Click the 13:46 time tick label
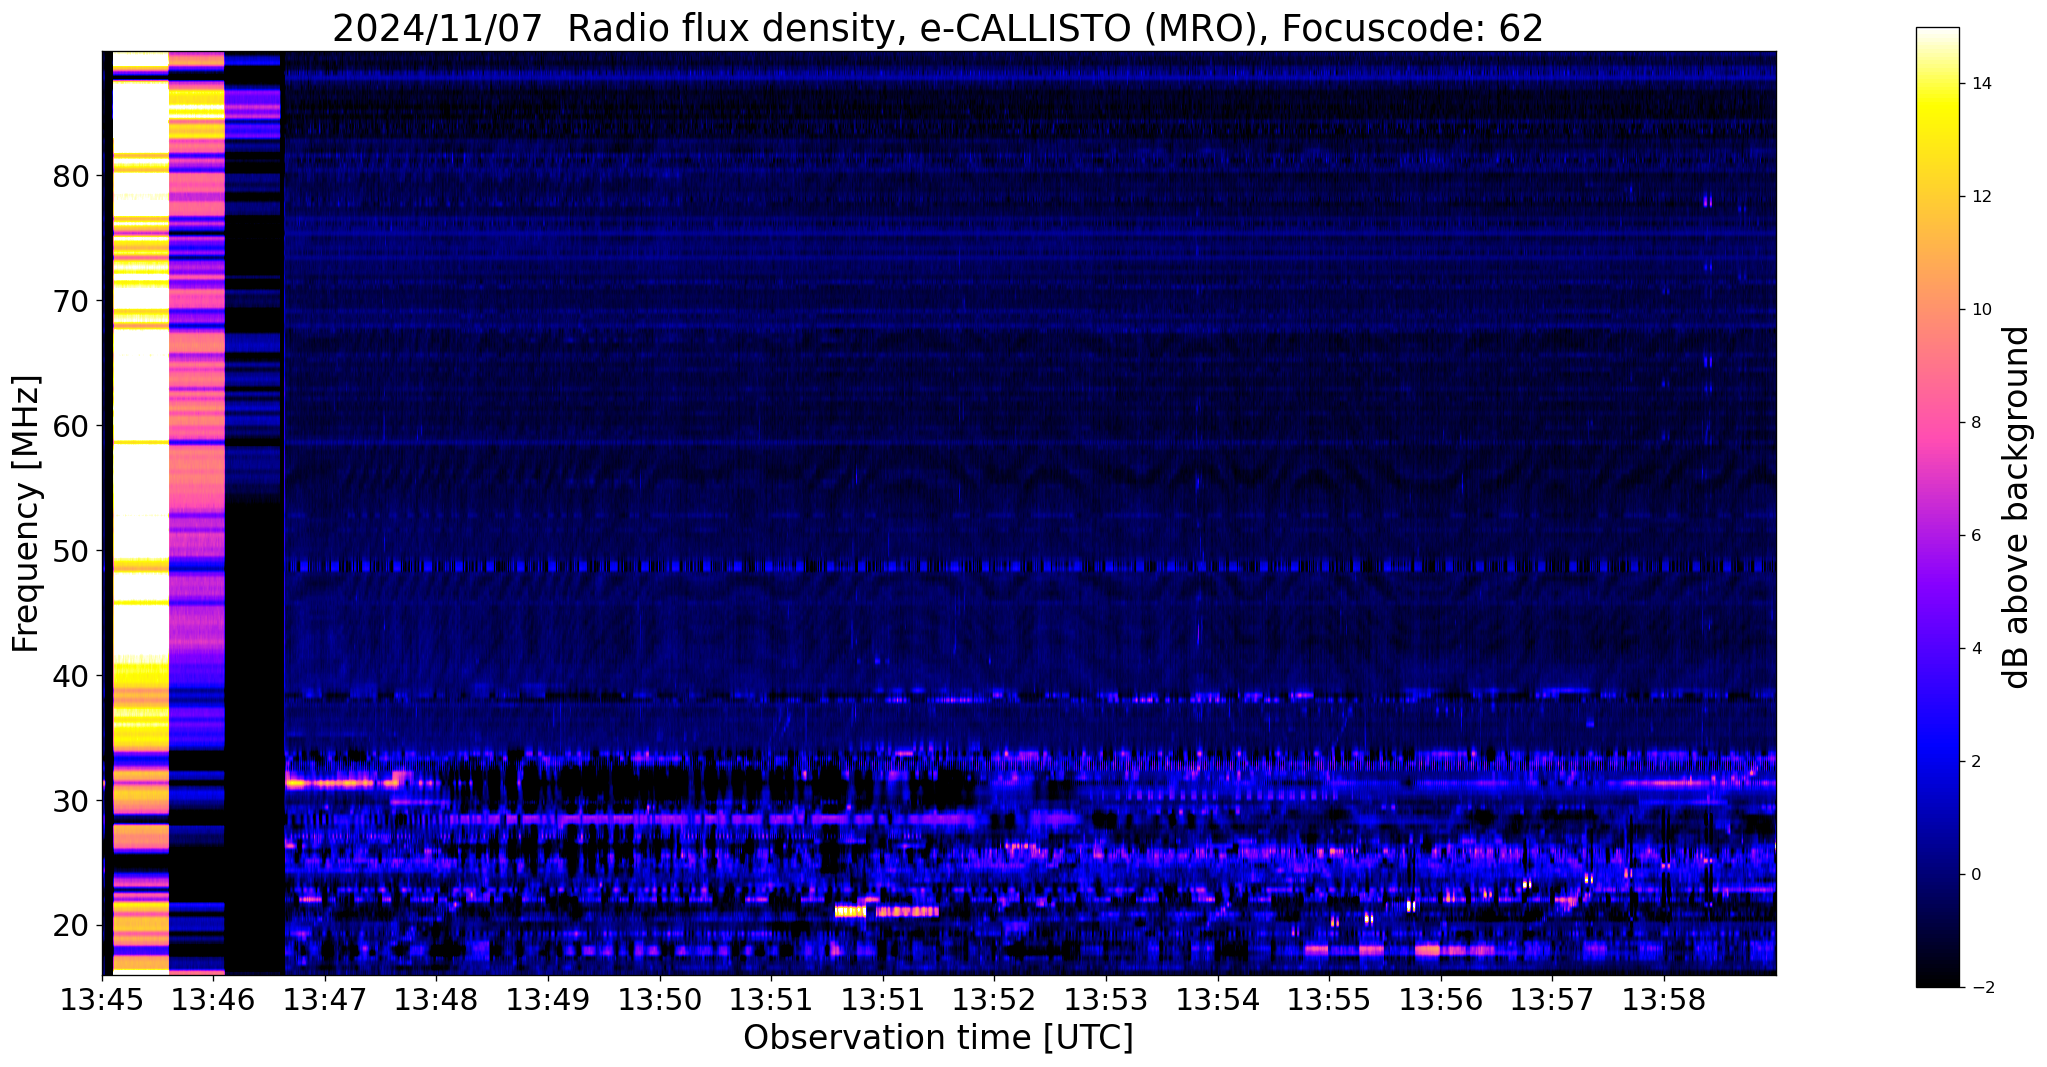2047x1067 pixels. click(x=213, y=999)
